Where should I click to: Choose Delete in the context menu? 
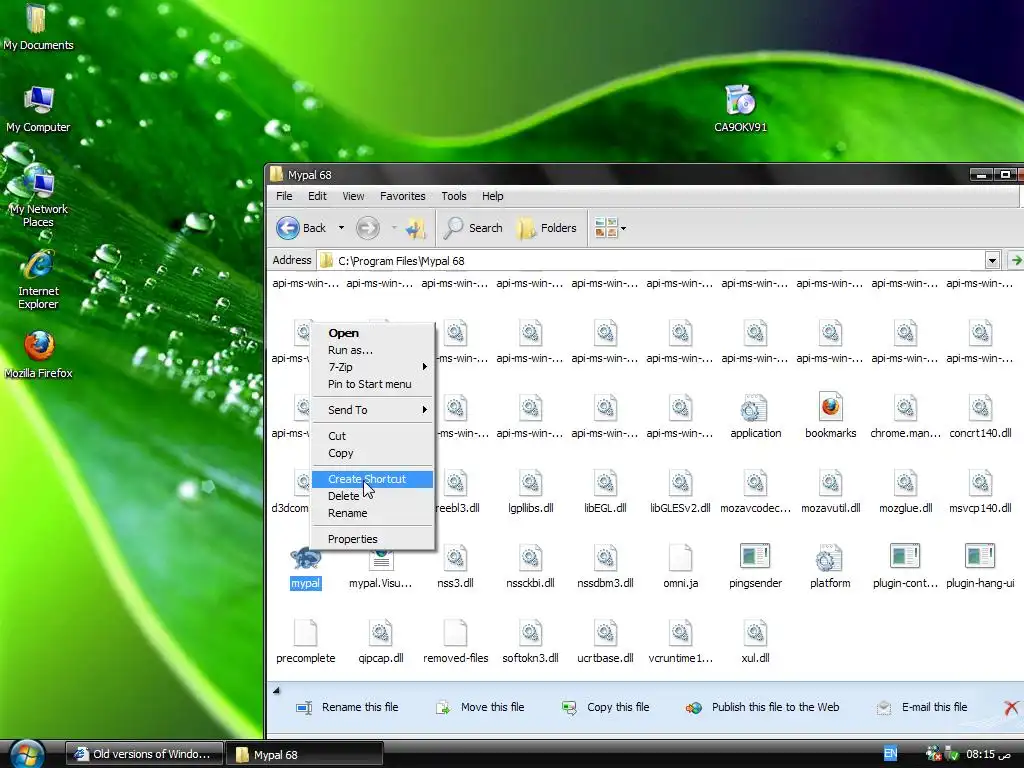(372, 496)
